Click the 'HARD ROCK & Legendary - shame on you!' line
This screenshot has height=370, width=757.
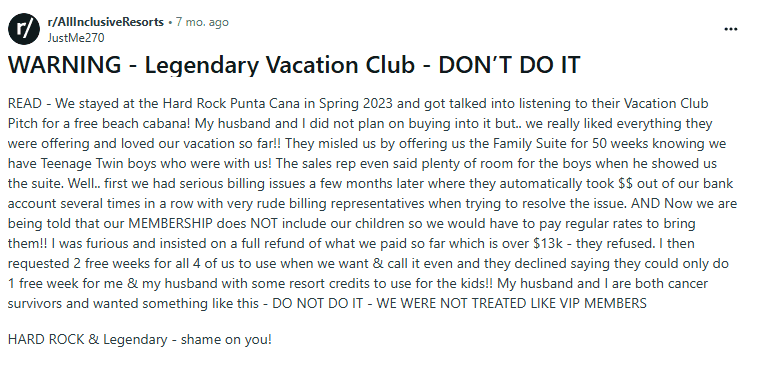[140, 339]
